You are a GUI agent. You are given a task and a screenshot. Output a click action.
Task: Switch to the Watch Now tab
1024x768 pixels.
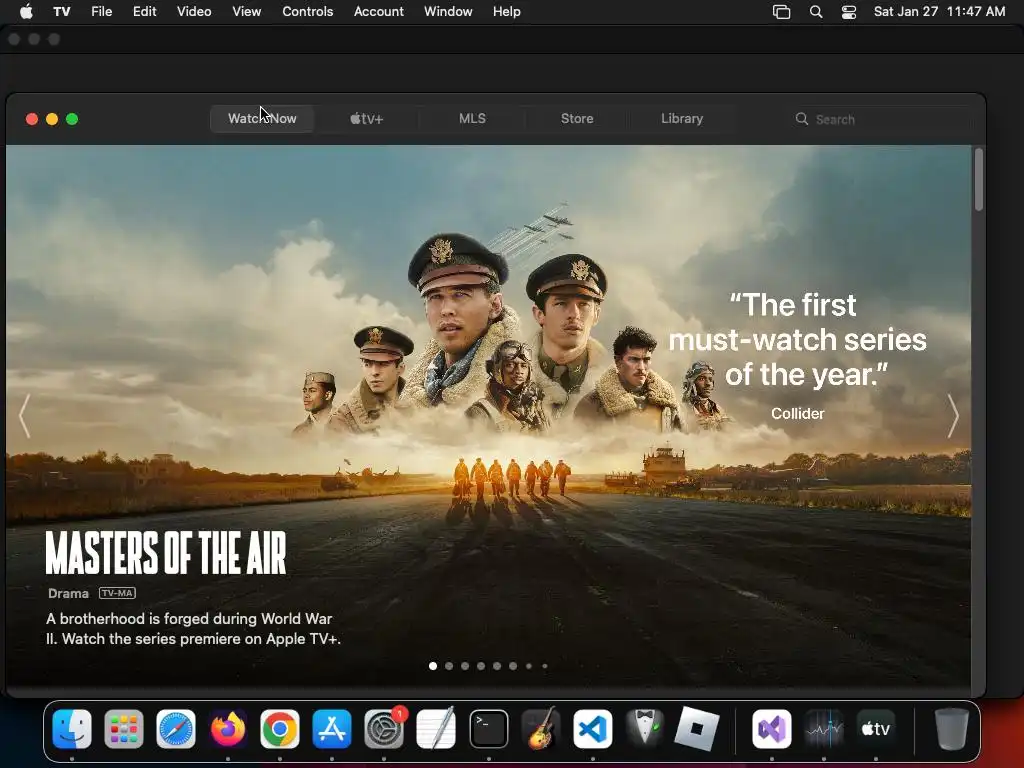pos(262,119)
